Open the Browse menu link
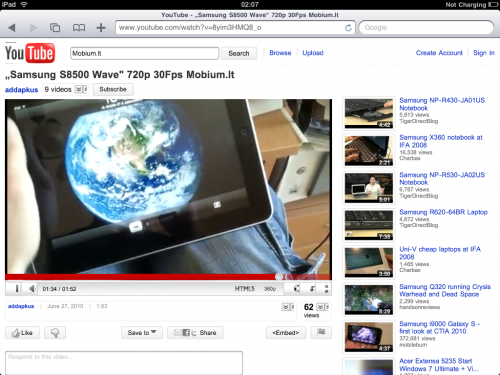Image resolution: width=500 pixels, height=375 pixels. click(280, 53)
